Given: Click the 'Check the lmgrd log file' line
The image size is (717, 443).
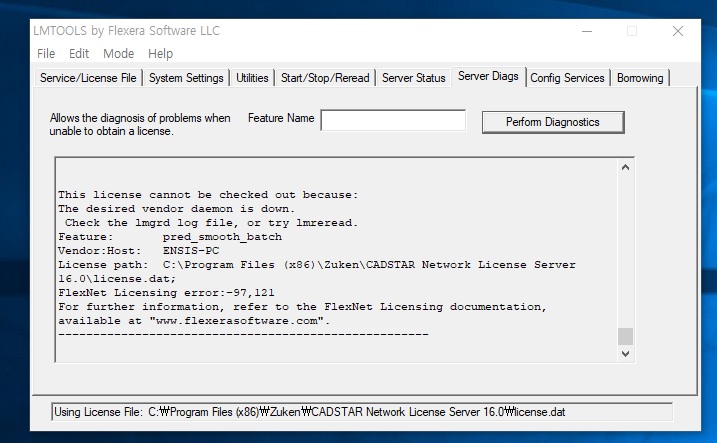Looking at the screenshot, I should (x=211, y=223).
